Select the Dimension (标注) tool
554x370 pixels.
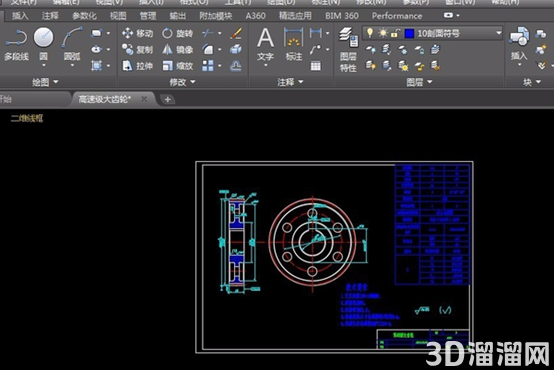[294, 45]
